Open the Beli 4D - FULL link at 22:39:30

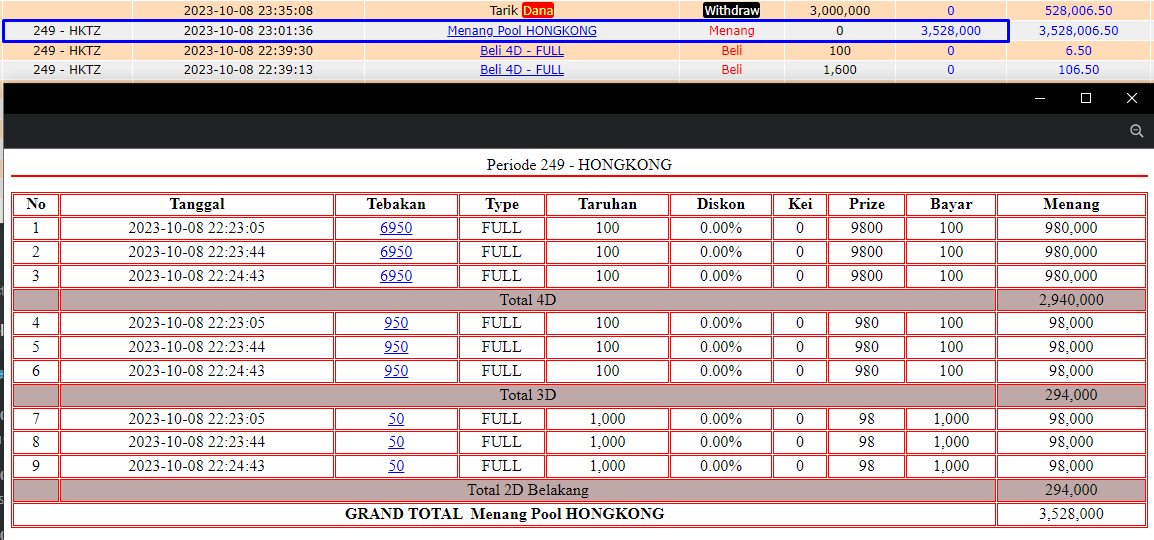point(522,51)
